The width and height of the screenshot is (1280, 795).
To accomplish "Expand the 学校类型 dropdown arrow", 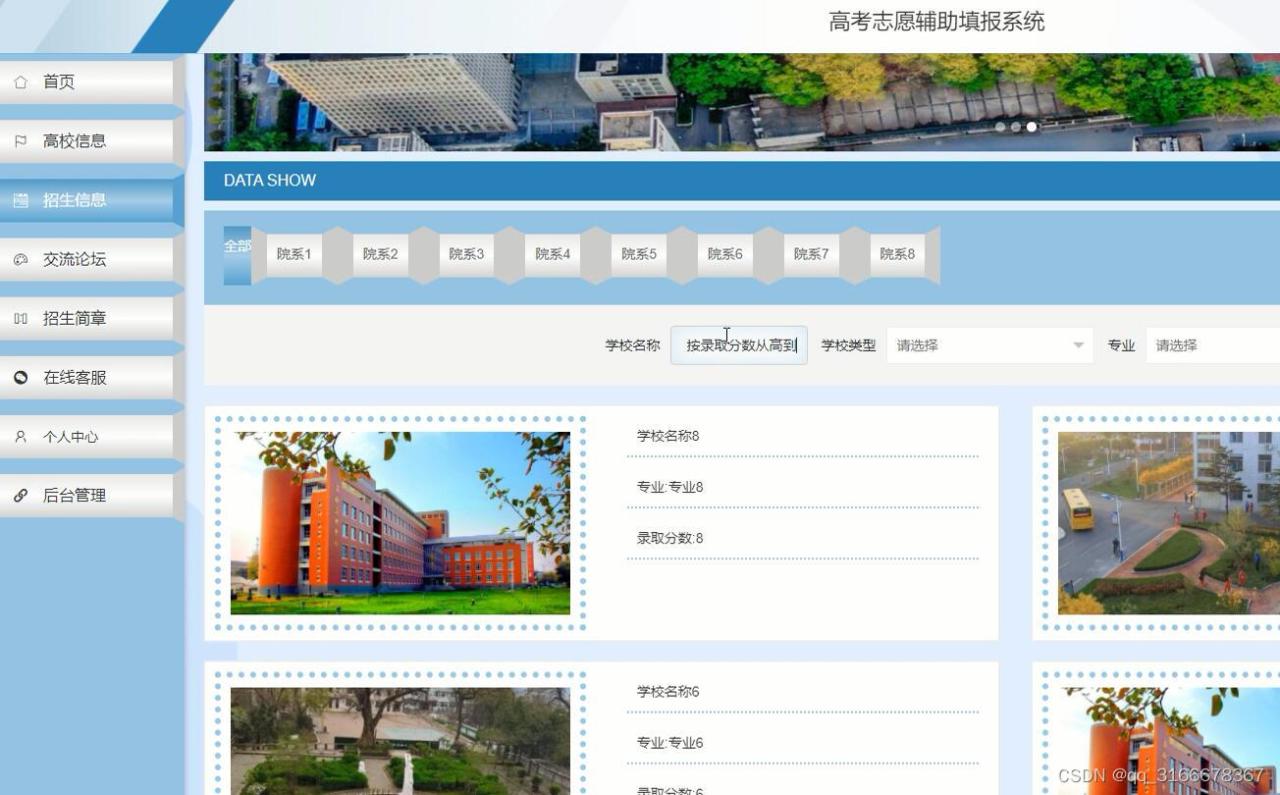I will (1078, 345).
